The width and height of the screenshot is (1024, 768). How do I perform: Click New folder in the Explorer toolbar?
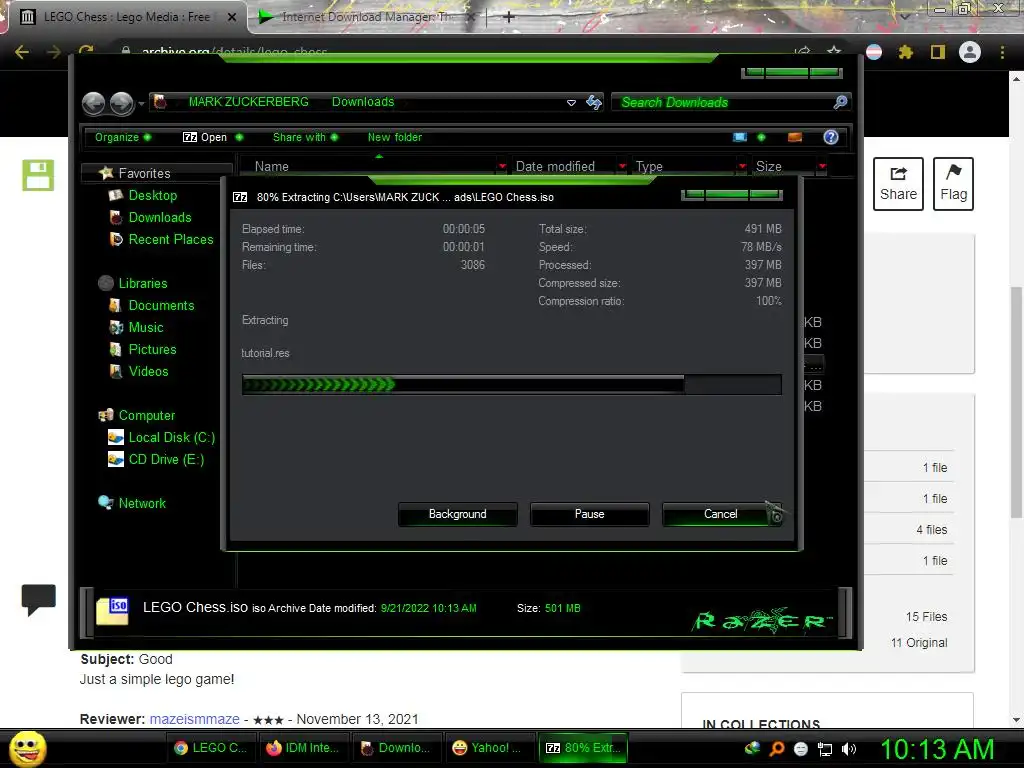394,137
